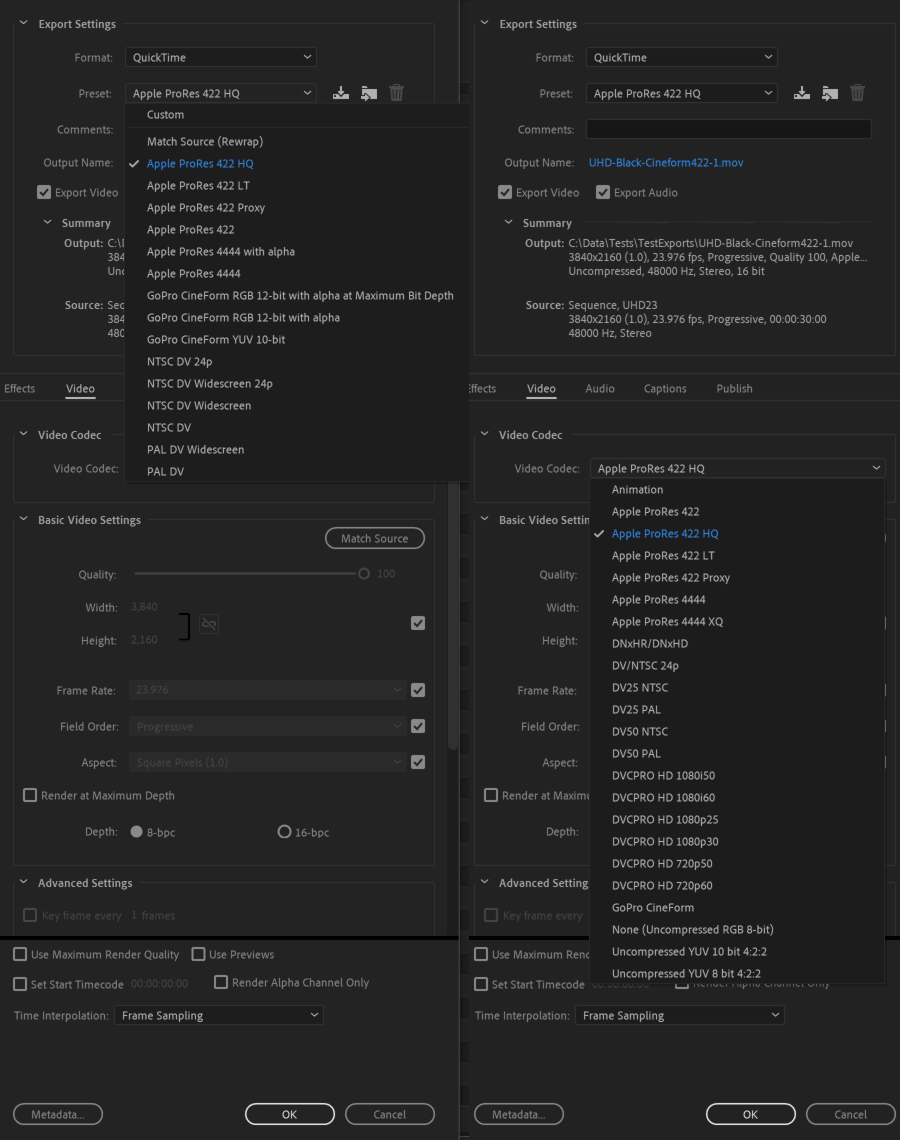Click Delete Preset trash icon in right panel
The image size is (900, 1140).
[x=857, y=93]
